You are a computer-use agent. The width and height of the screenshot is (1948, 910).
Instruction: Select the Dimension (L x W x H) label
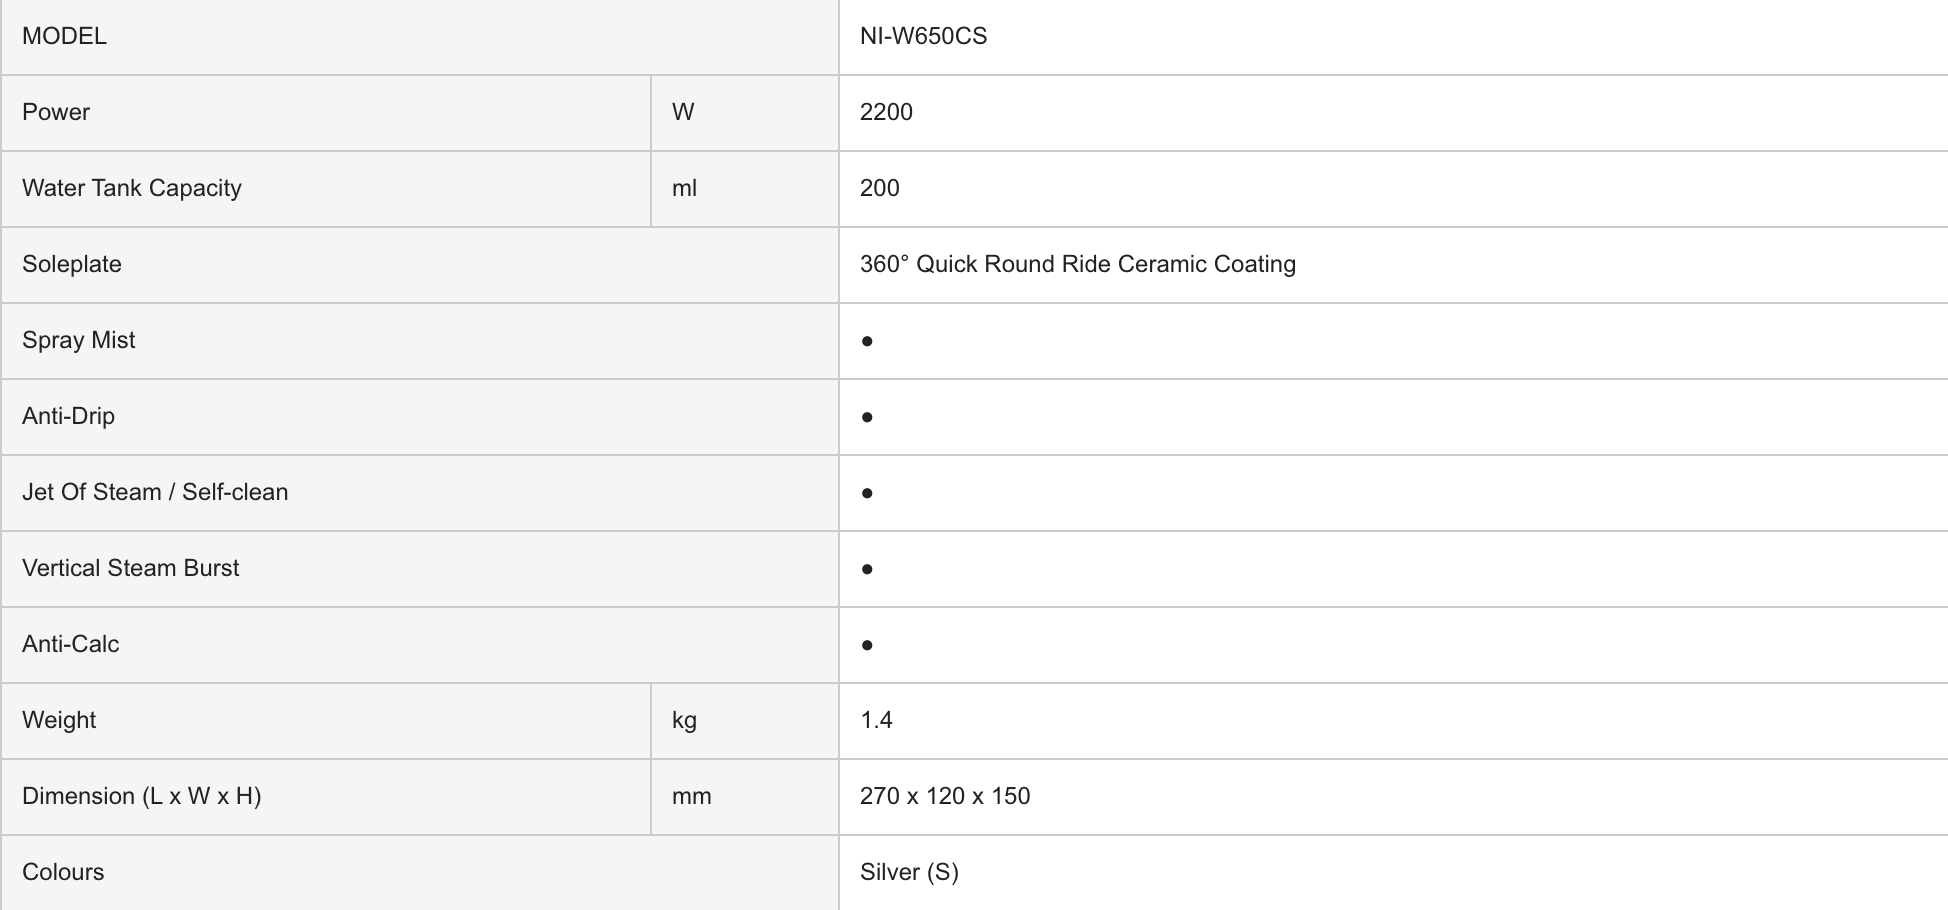tap(141, 796)
